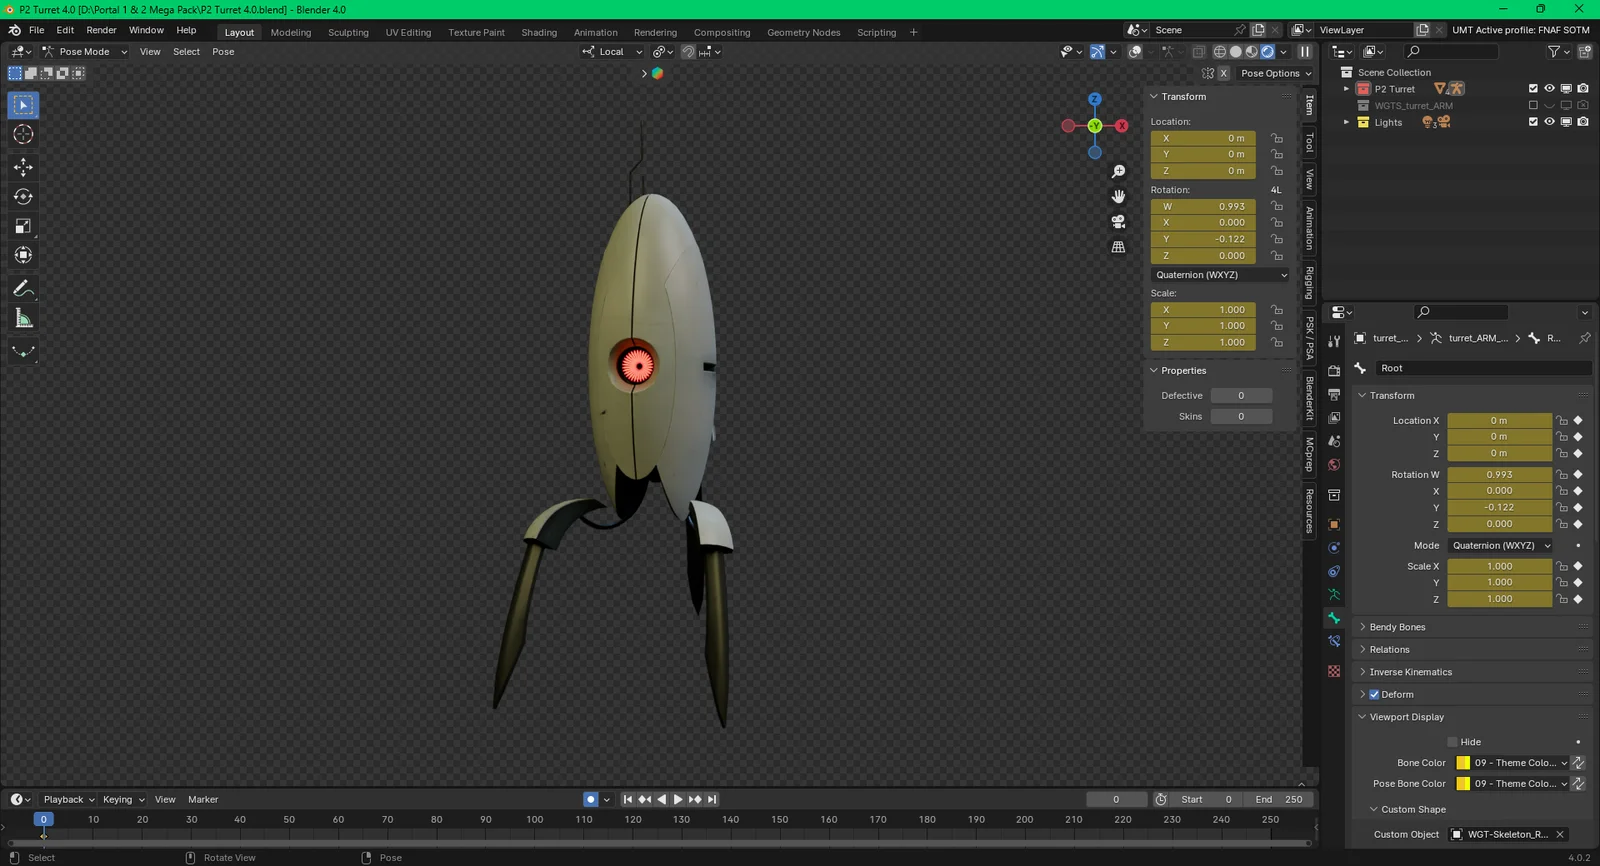The width and height of the screenshot is (1600, 866).
Task: Clear the Custom Object WGT-Skeleton field
Action: click(1559, 835)
